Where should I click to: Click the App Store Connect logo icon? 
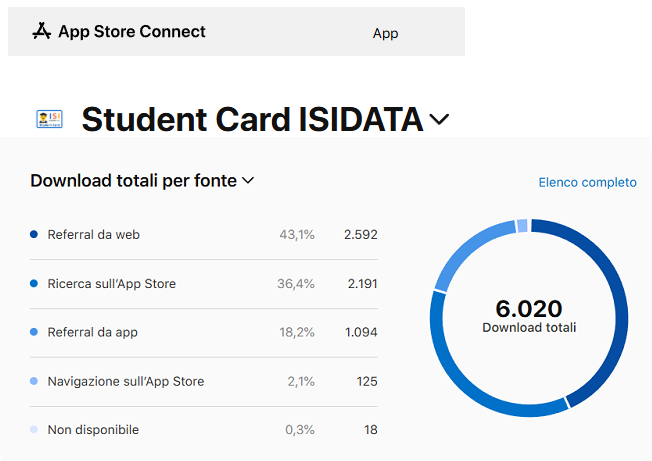[41, 32]
